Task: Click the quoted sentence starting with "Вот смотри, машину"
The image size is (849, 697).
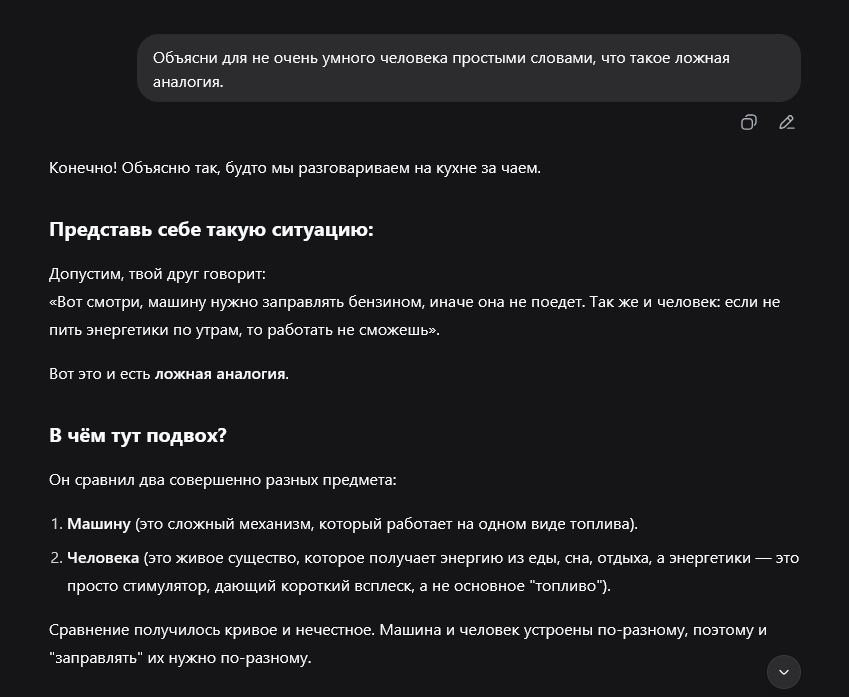Action: pyautogui.click(x=300, y=301)
